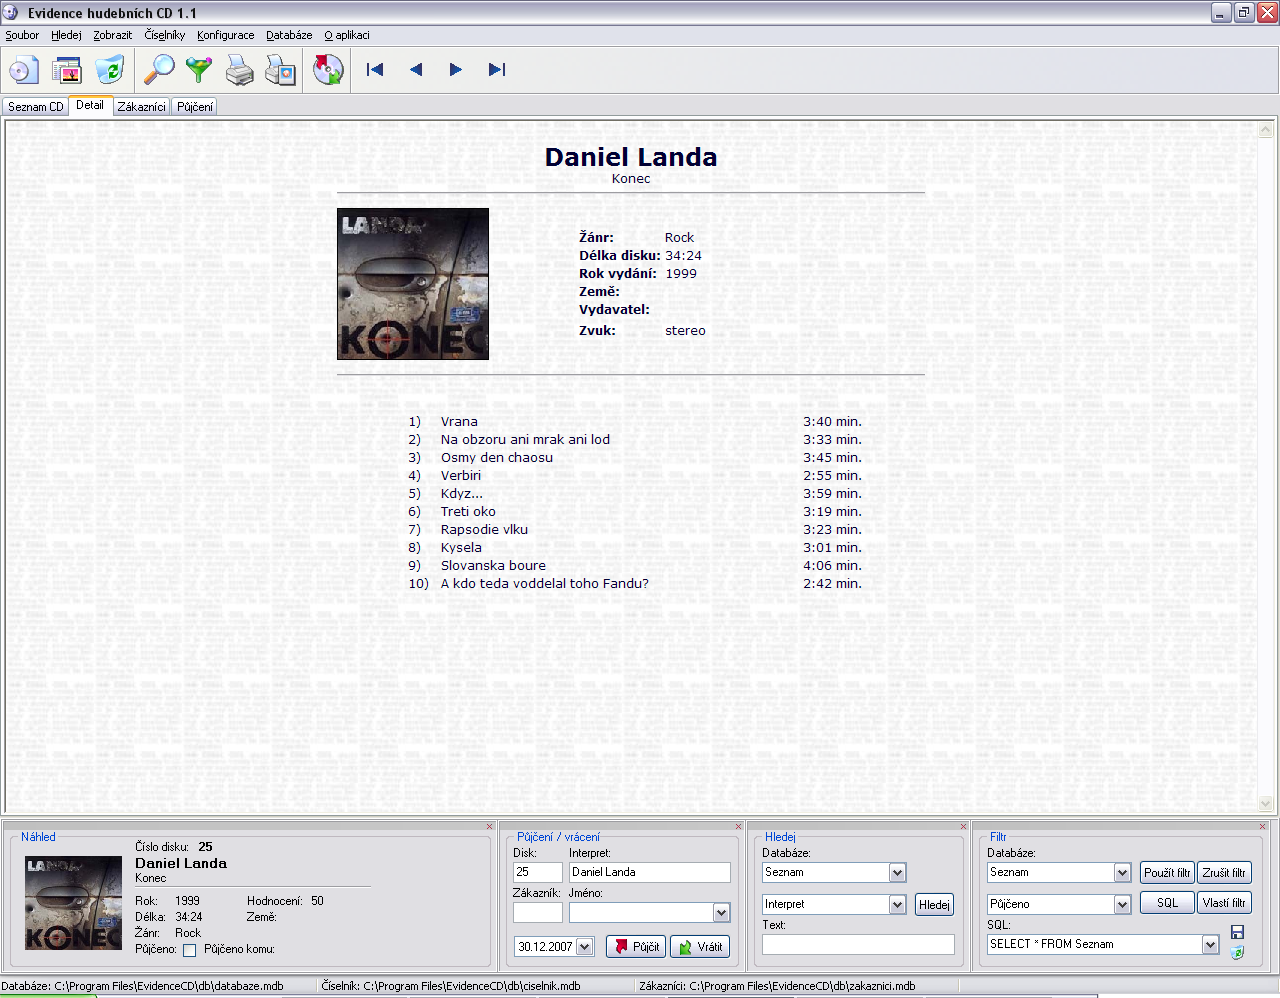Click the CD lend/return arrows icon

tap(328, 70)
